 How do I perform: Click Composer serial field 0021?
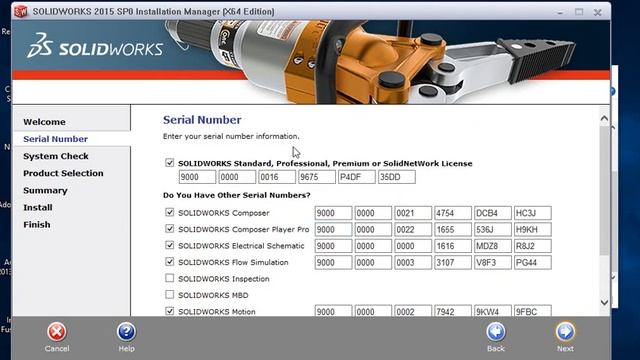[413, 213]
